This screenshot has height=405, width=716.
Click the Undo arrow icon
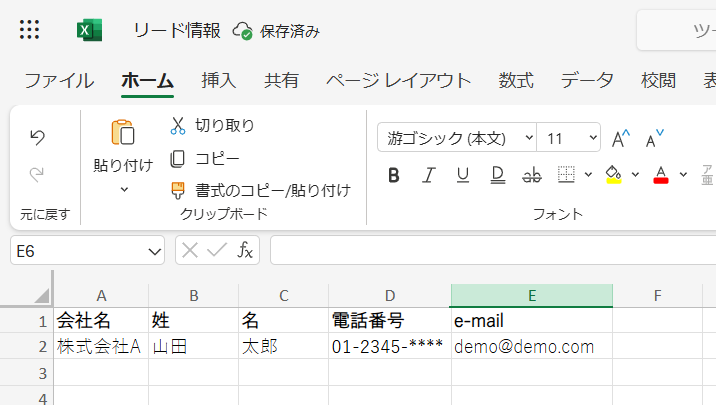click(x=37, y=137)
